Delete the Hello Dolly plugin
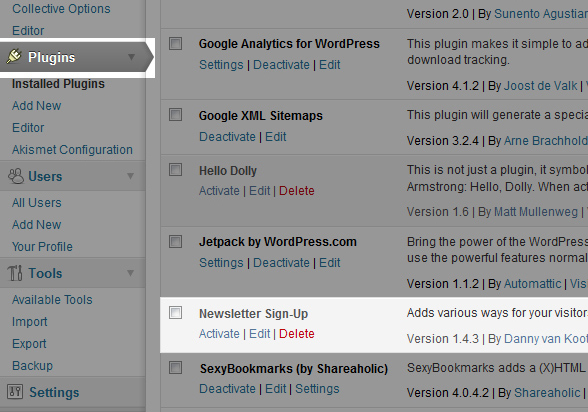588x412 pixels. (297, 191)
